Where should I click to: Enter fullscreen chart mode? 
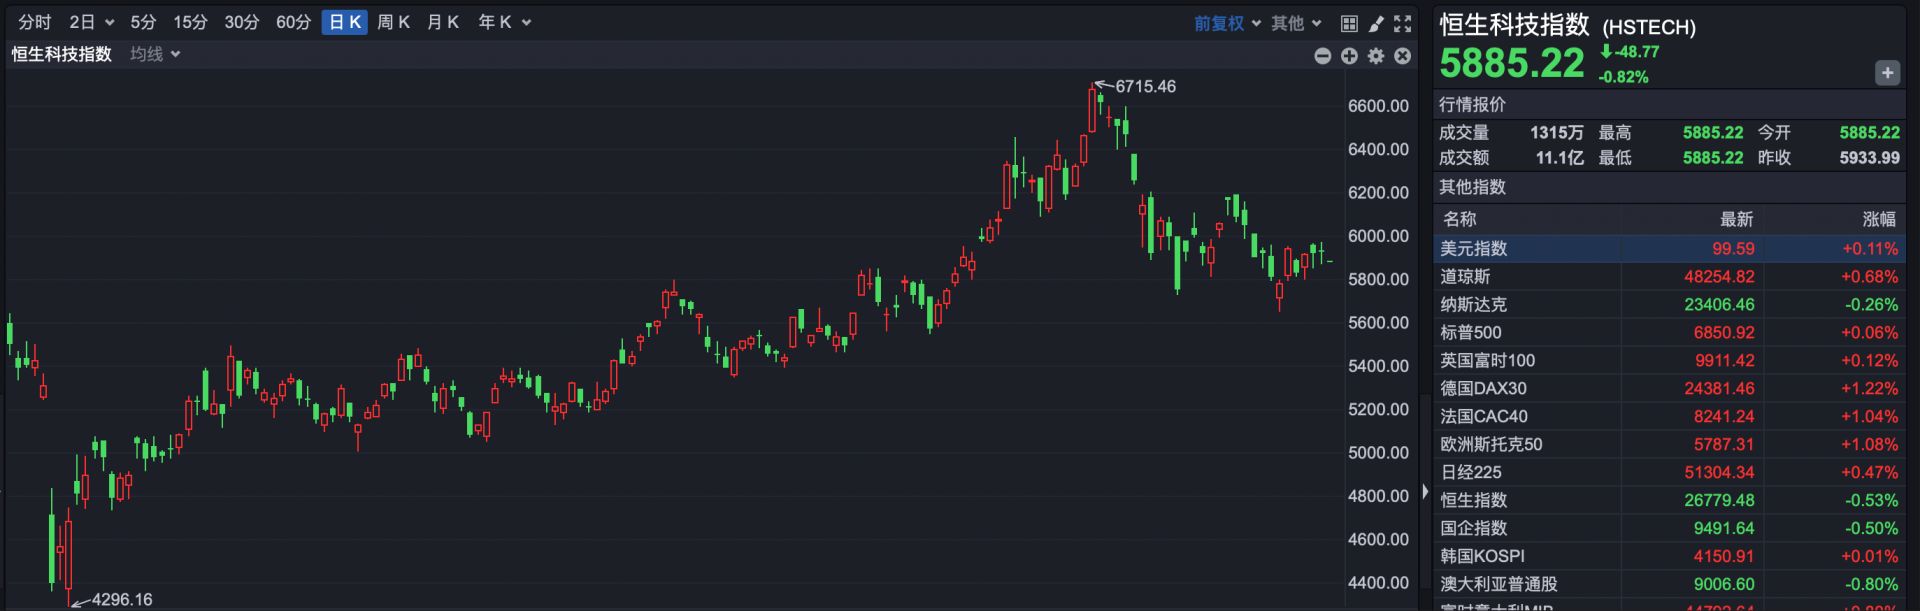point(1403,23)
